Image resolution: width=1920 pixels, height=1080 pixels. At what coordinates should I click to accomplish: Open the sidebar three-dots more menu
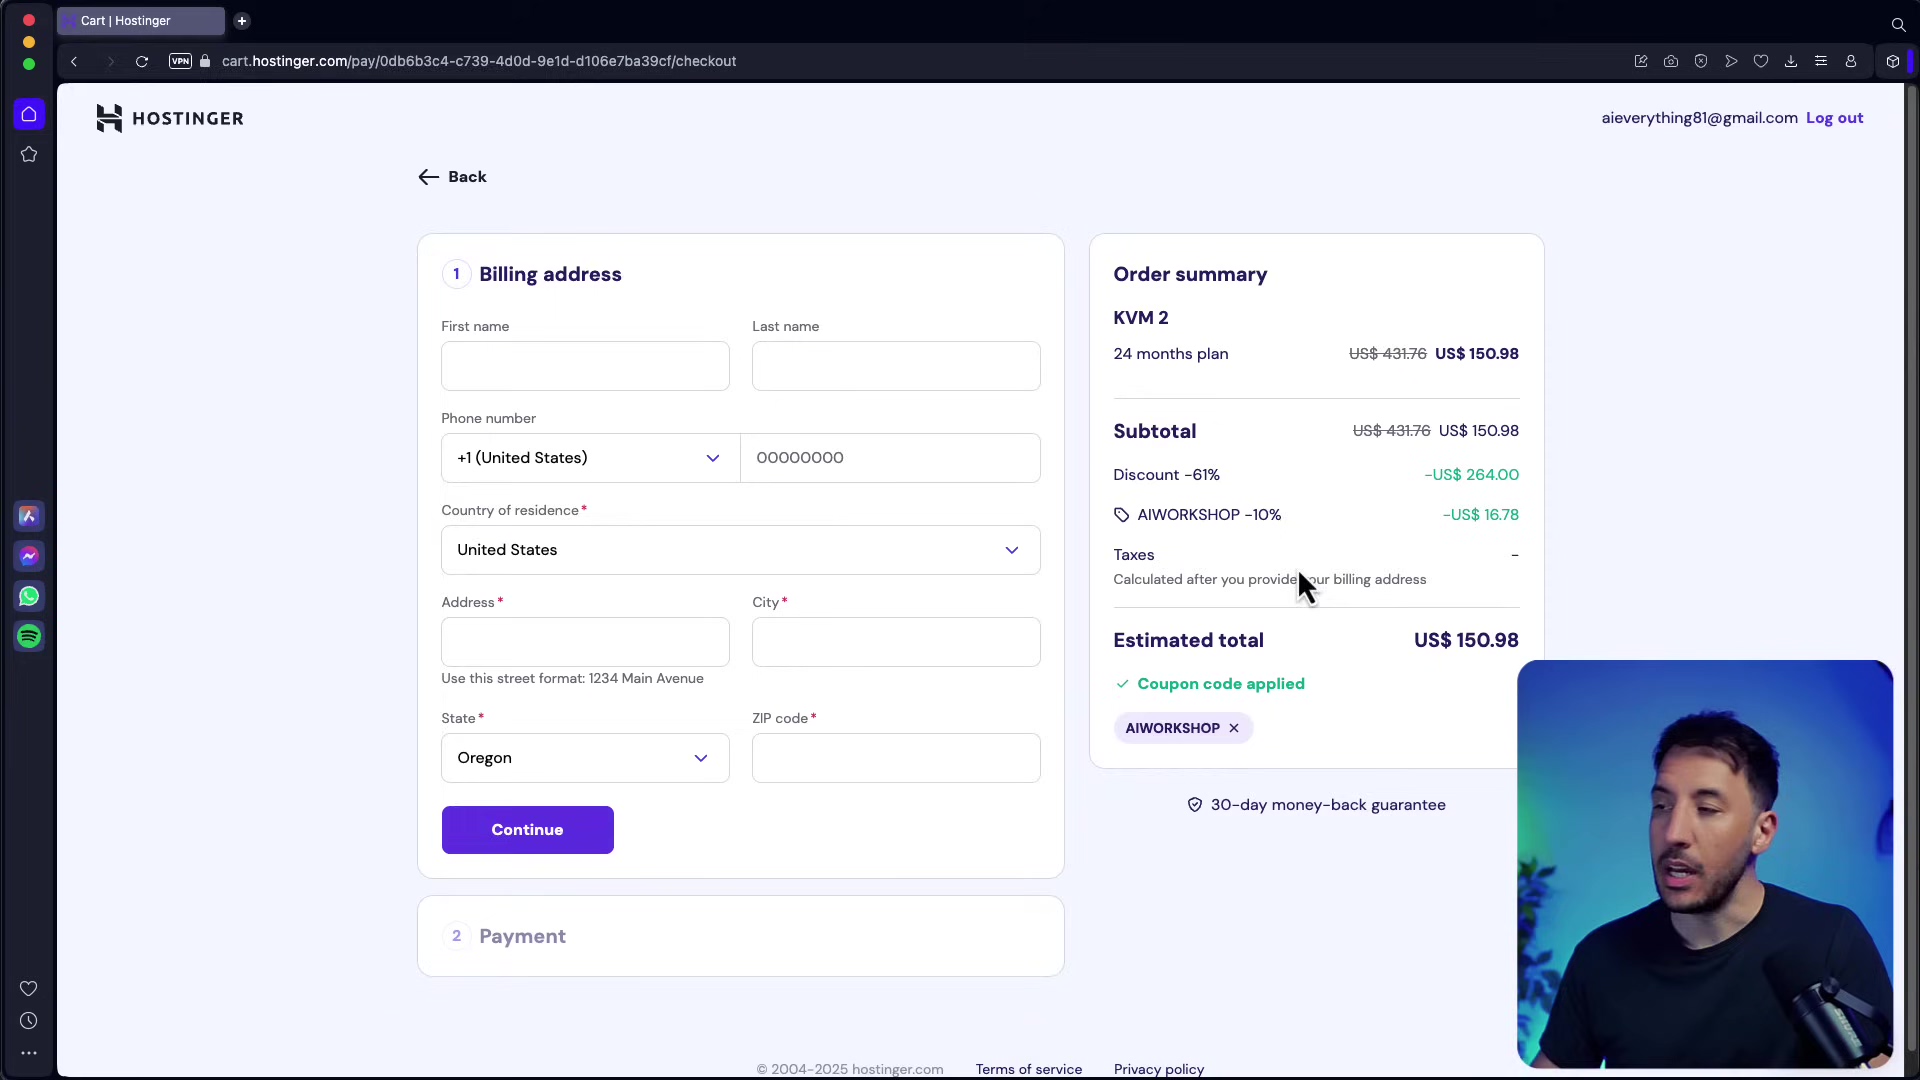pyautogui.click(x=29, y=1052)
